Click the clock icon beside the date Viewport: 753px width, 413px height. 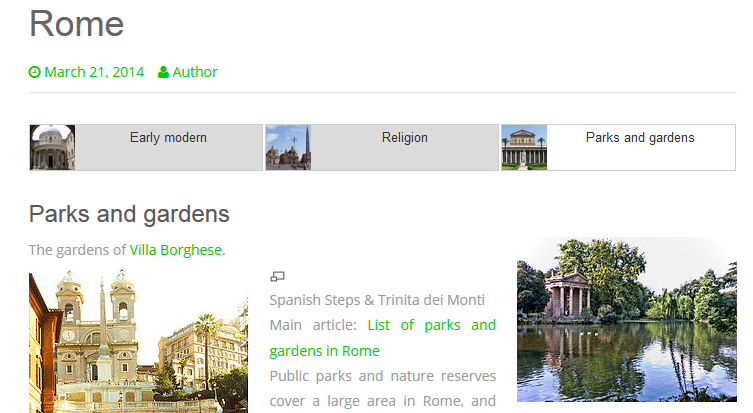(x=35, y=72)
